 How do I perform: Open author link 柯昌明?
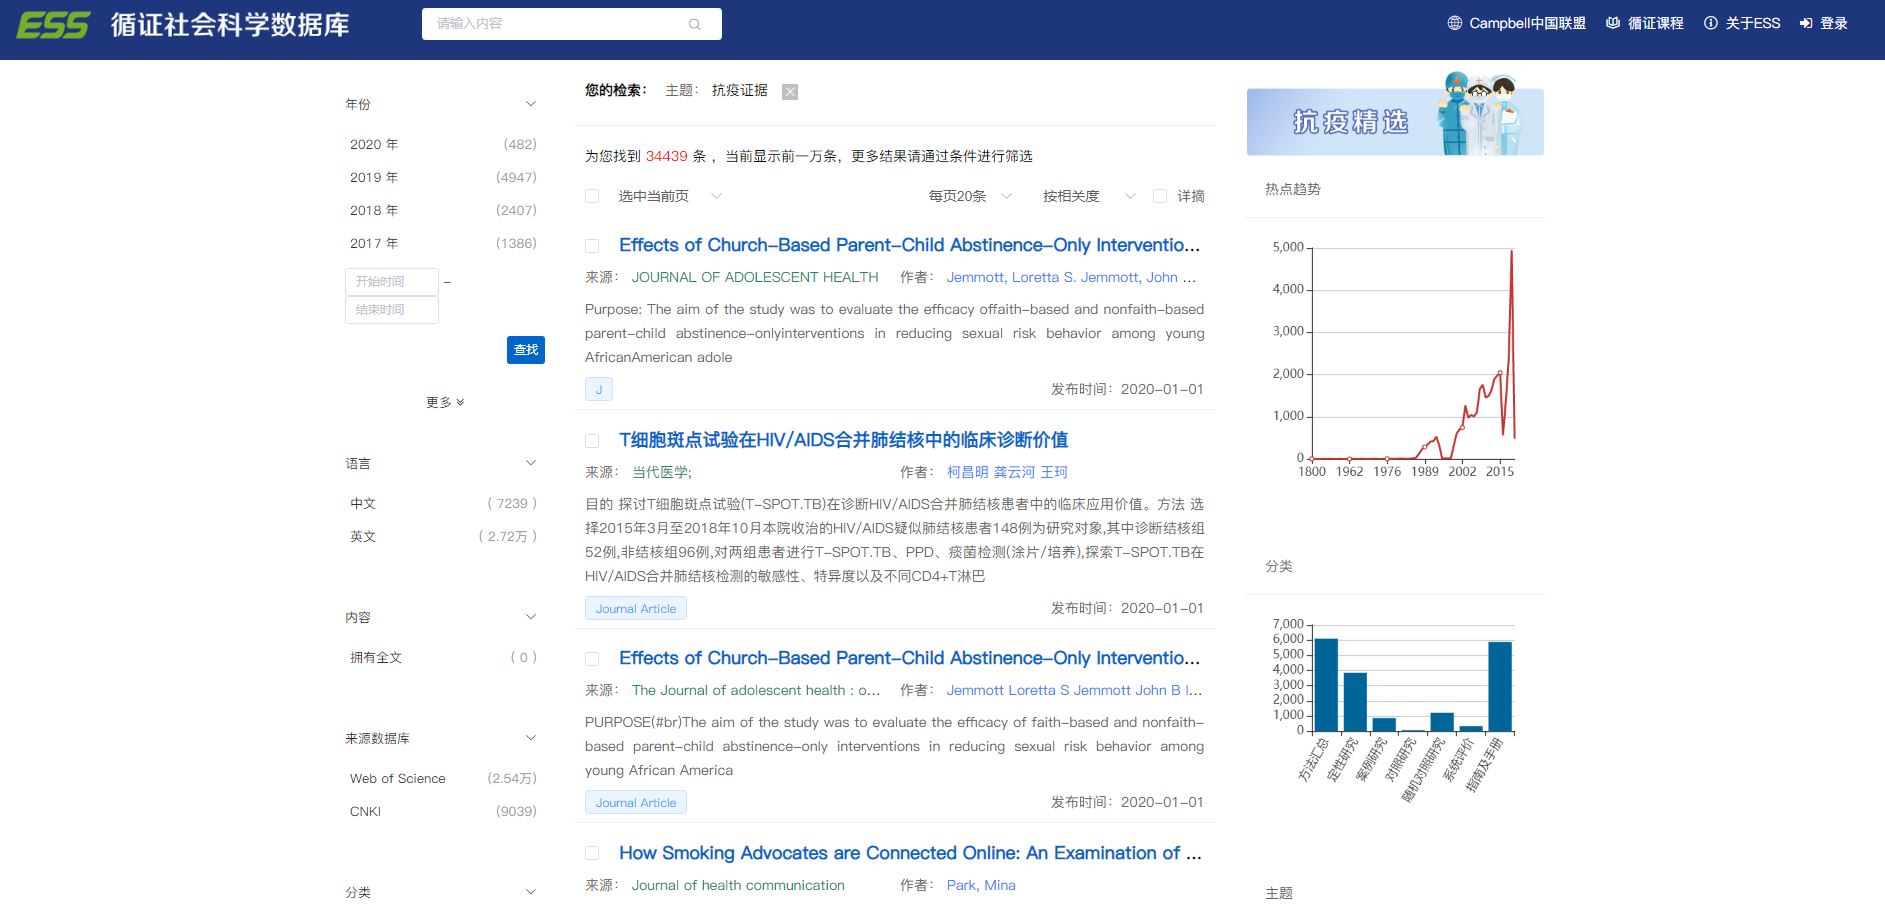967,472
